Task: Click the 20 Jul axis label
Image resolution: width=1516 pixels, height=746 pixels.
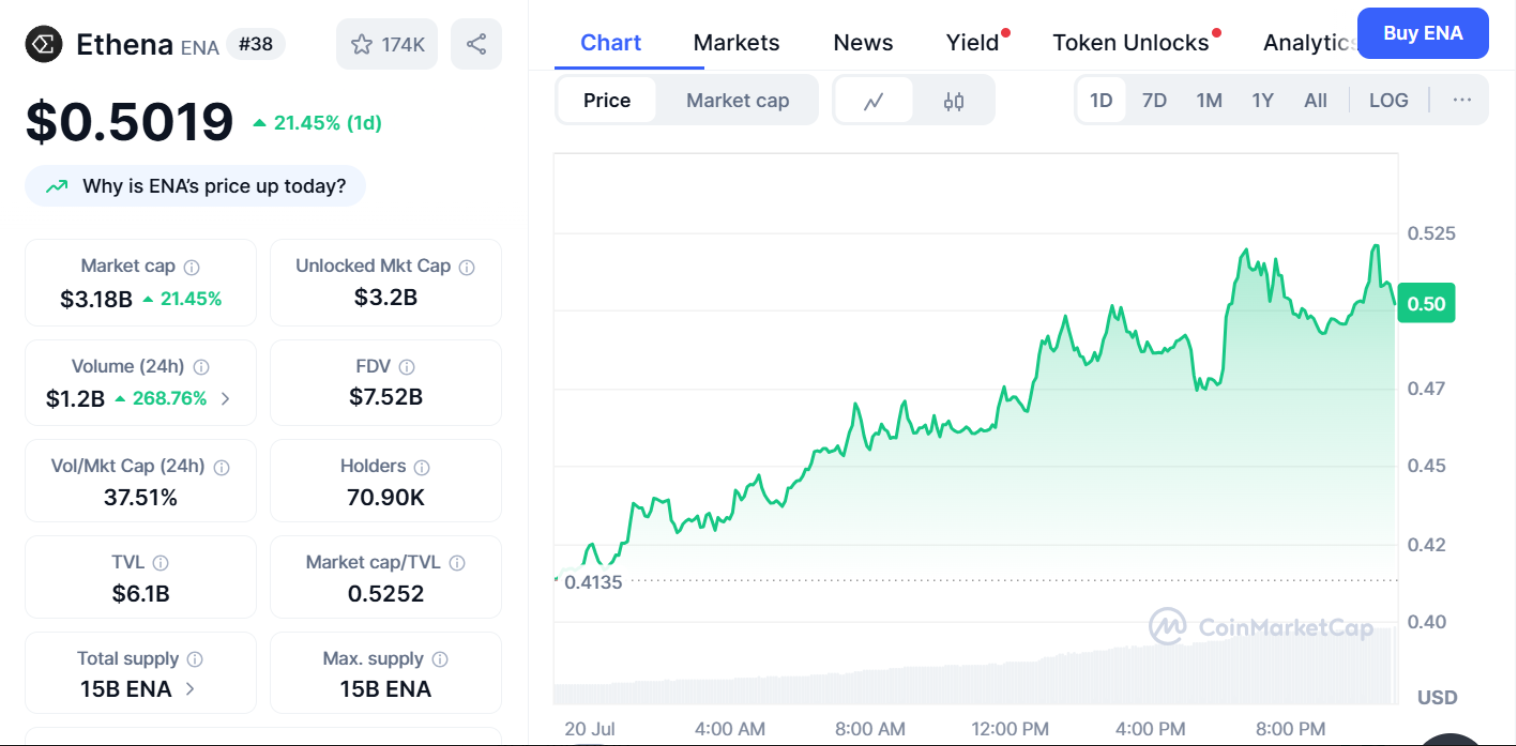Action: pos(589,729)
